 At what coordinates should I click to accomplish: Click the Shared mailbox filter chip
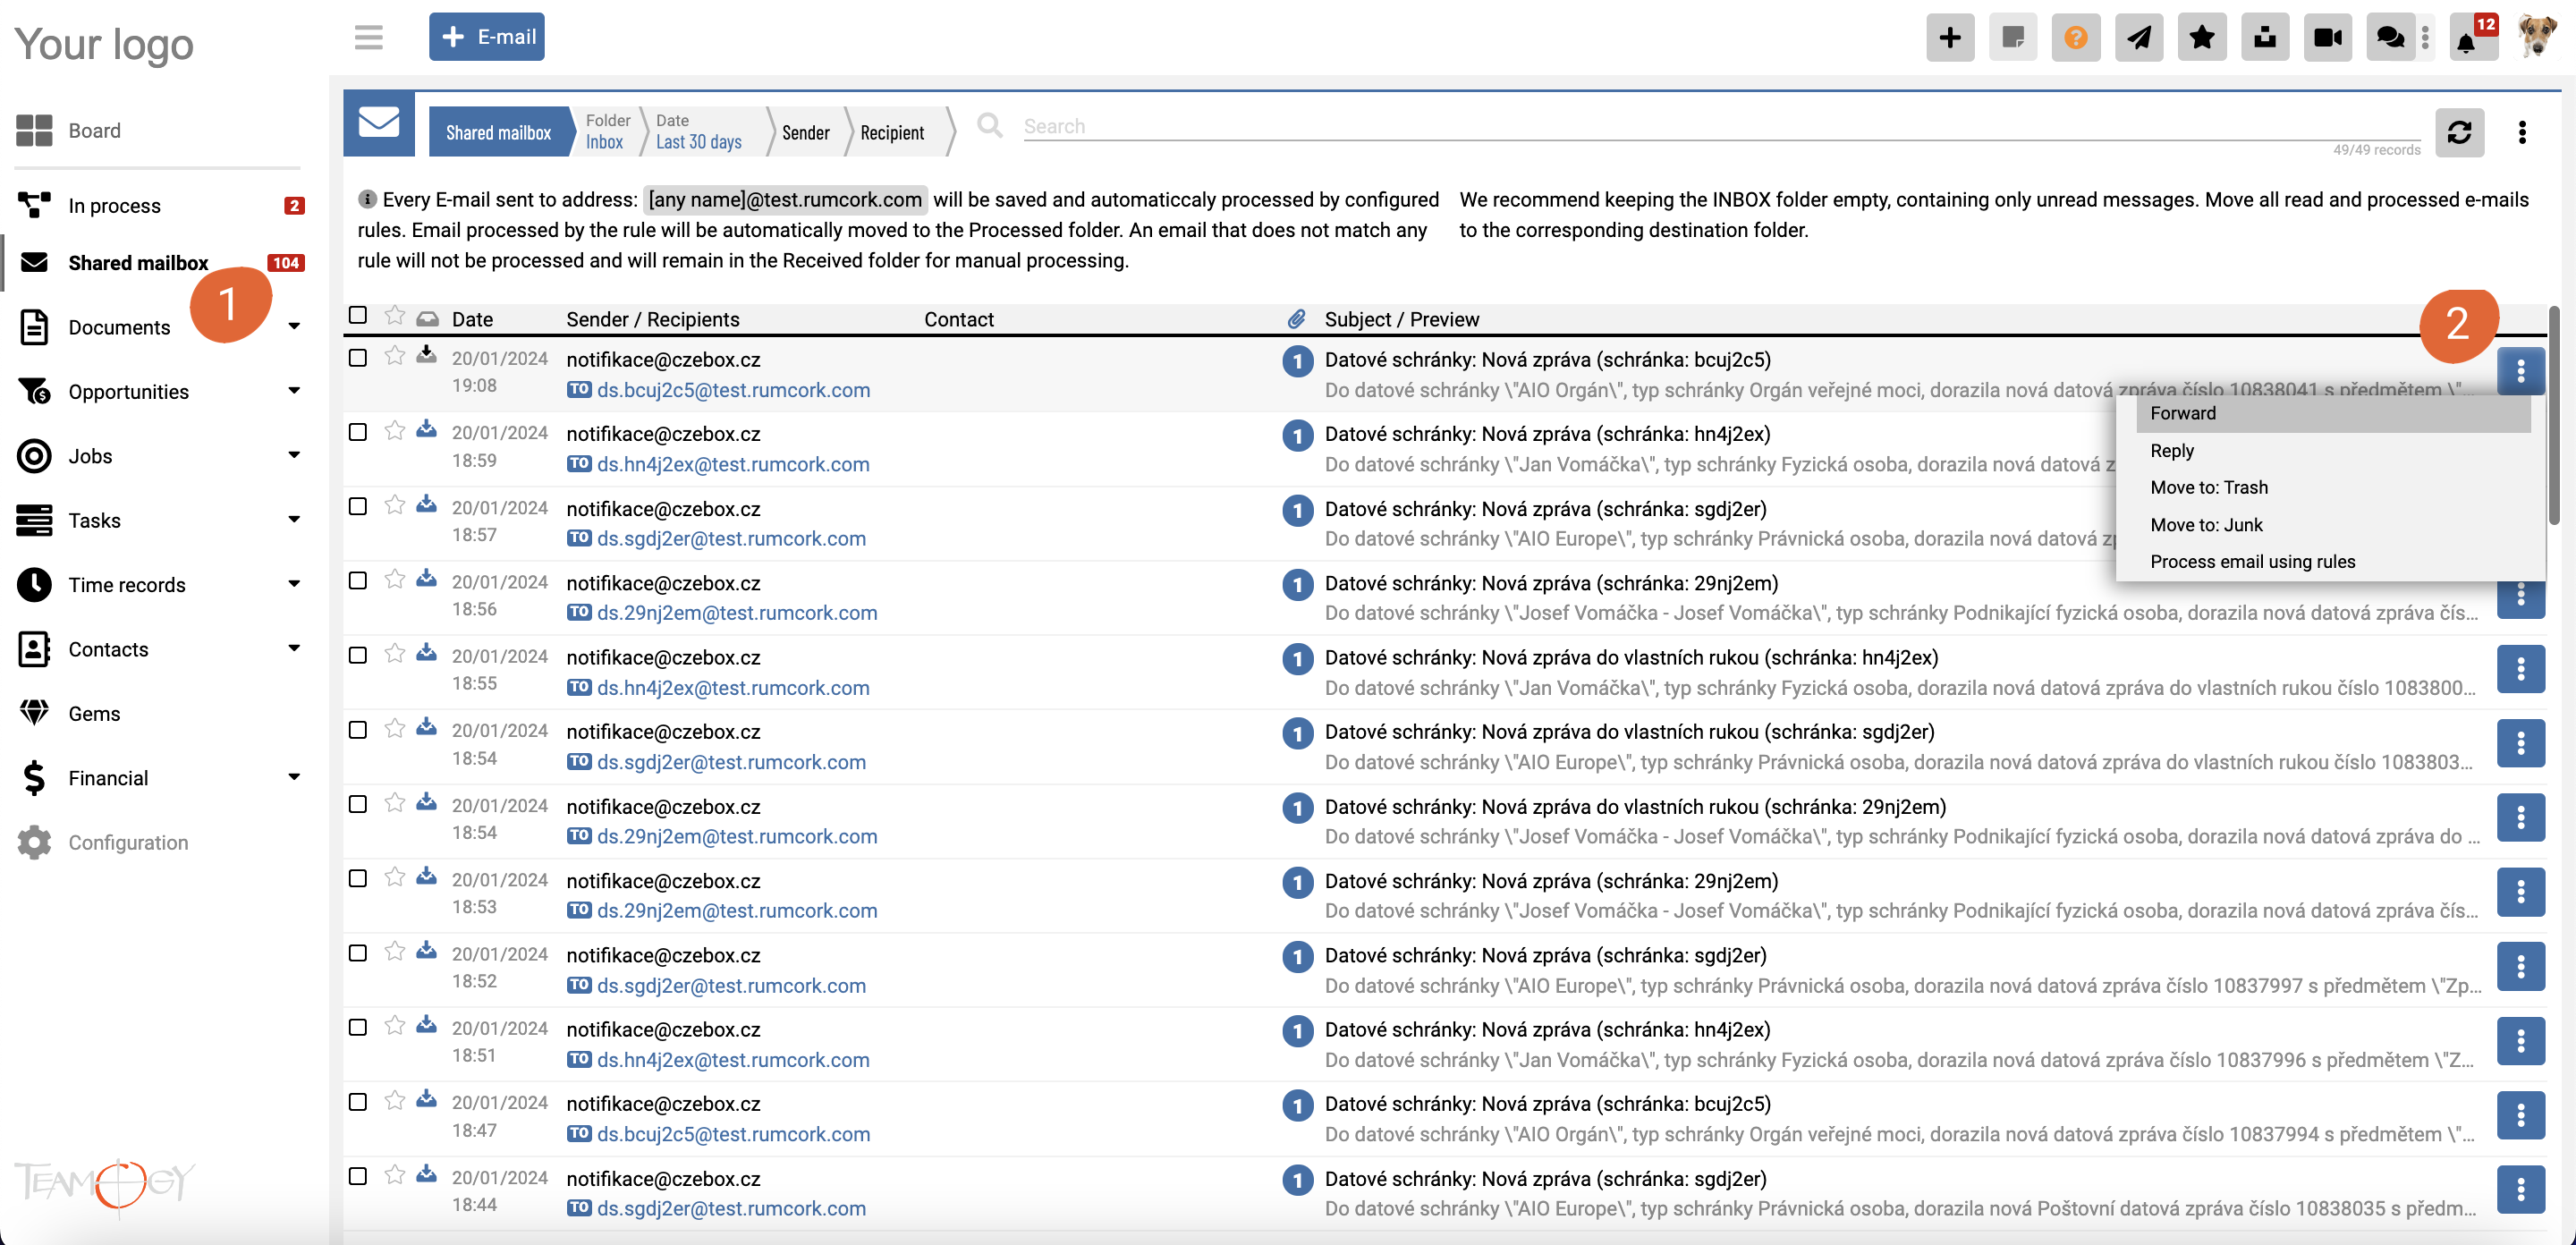[x=498, y=132]
